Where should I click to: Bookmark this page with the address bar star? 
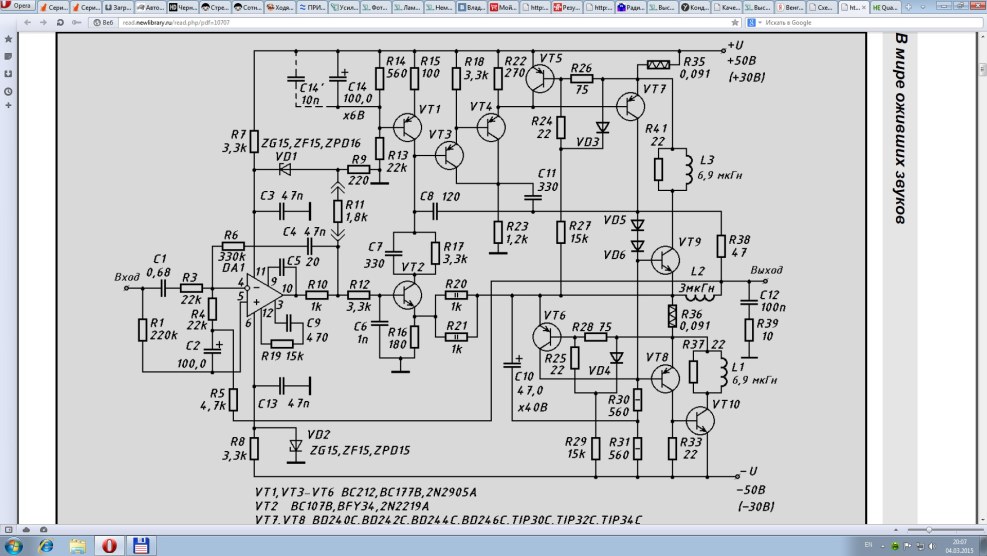point(736,21)
